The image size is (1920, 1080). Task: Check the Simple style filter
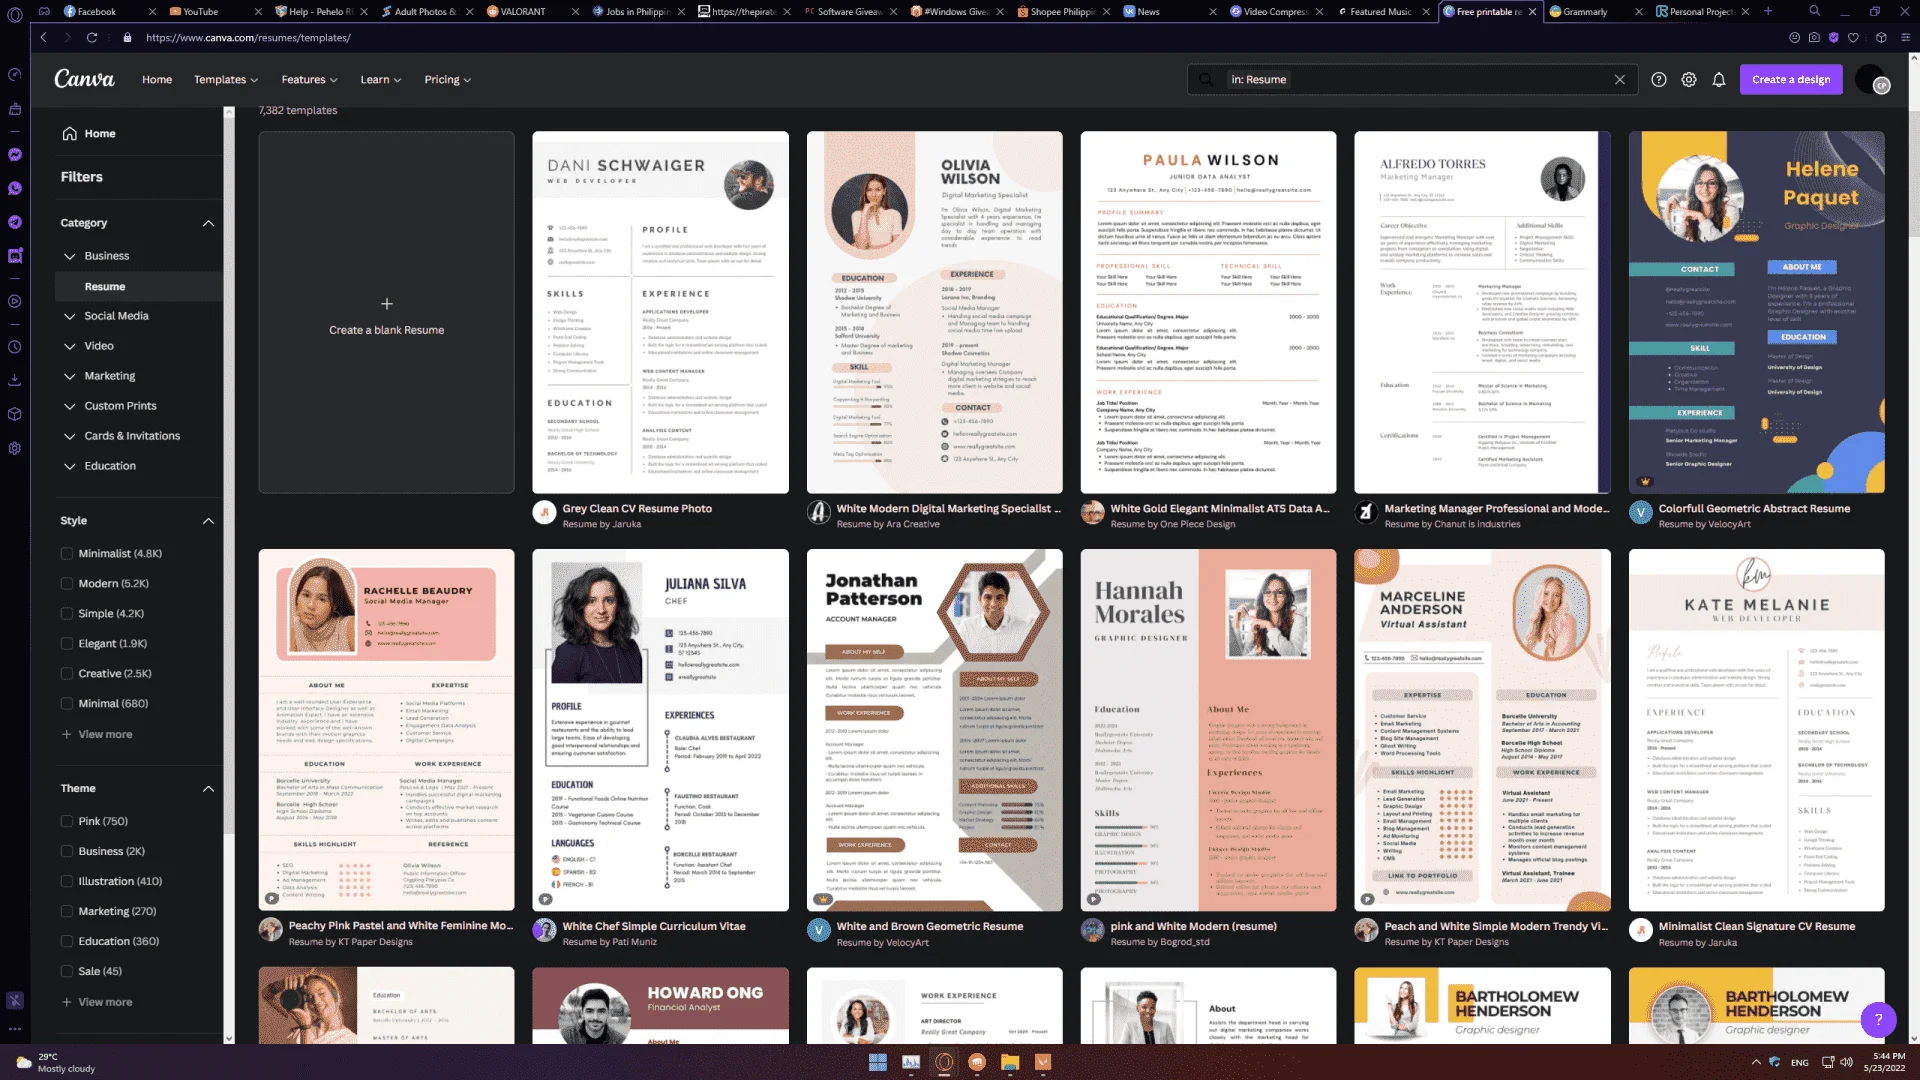(67, 613)
